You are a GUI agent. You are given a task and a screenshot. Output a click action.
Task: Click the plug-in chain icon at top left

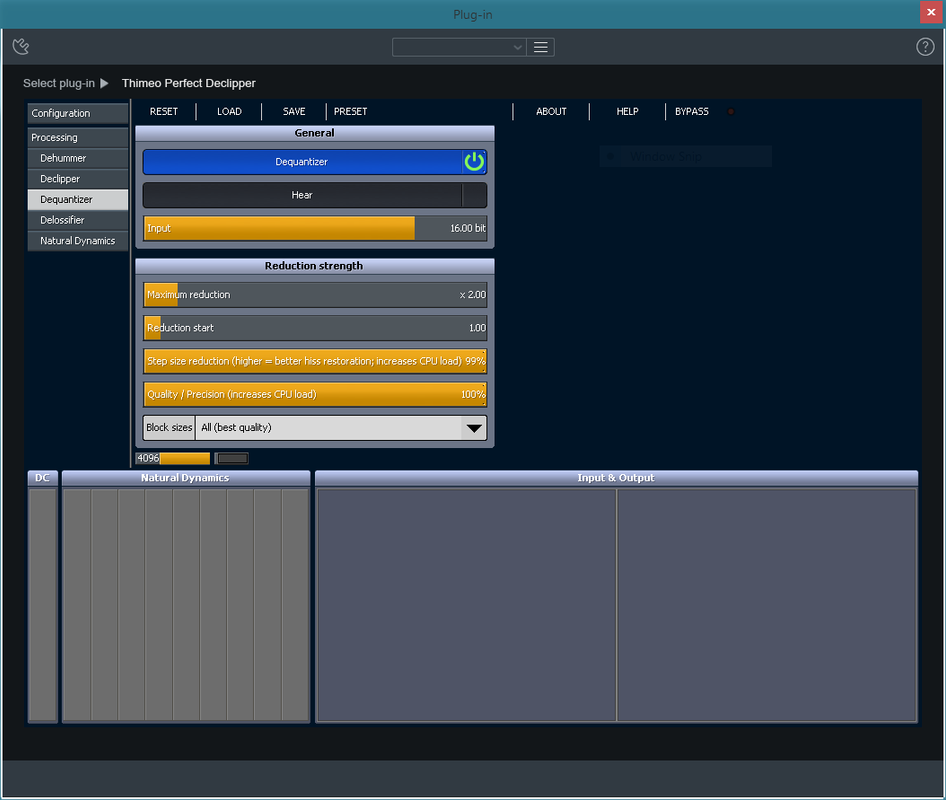pyautogui.click(x=21, y=46)
